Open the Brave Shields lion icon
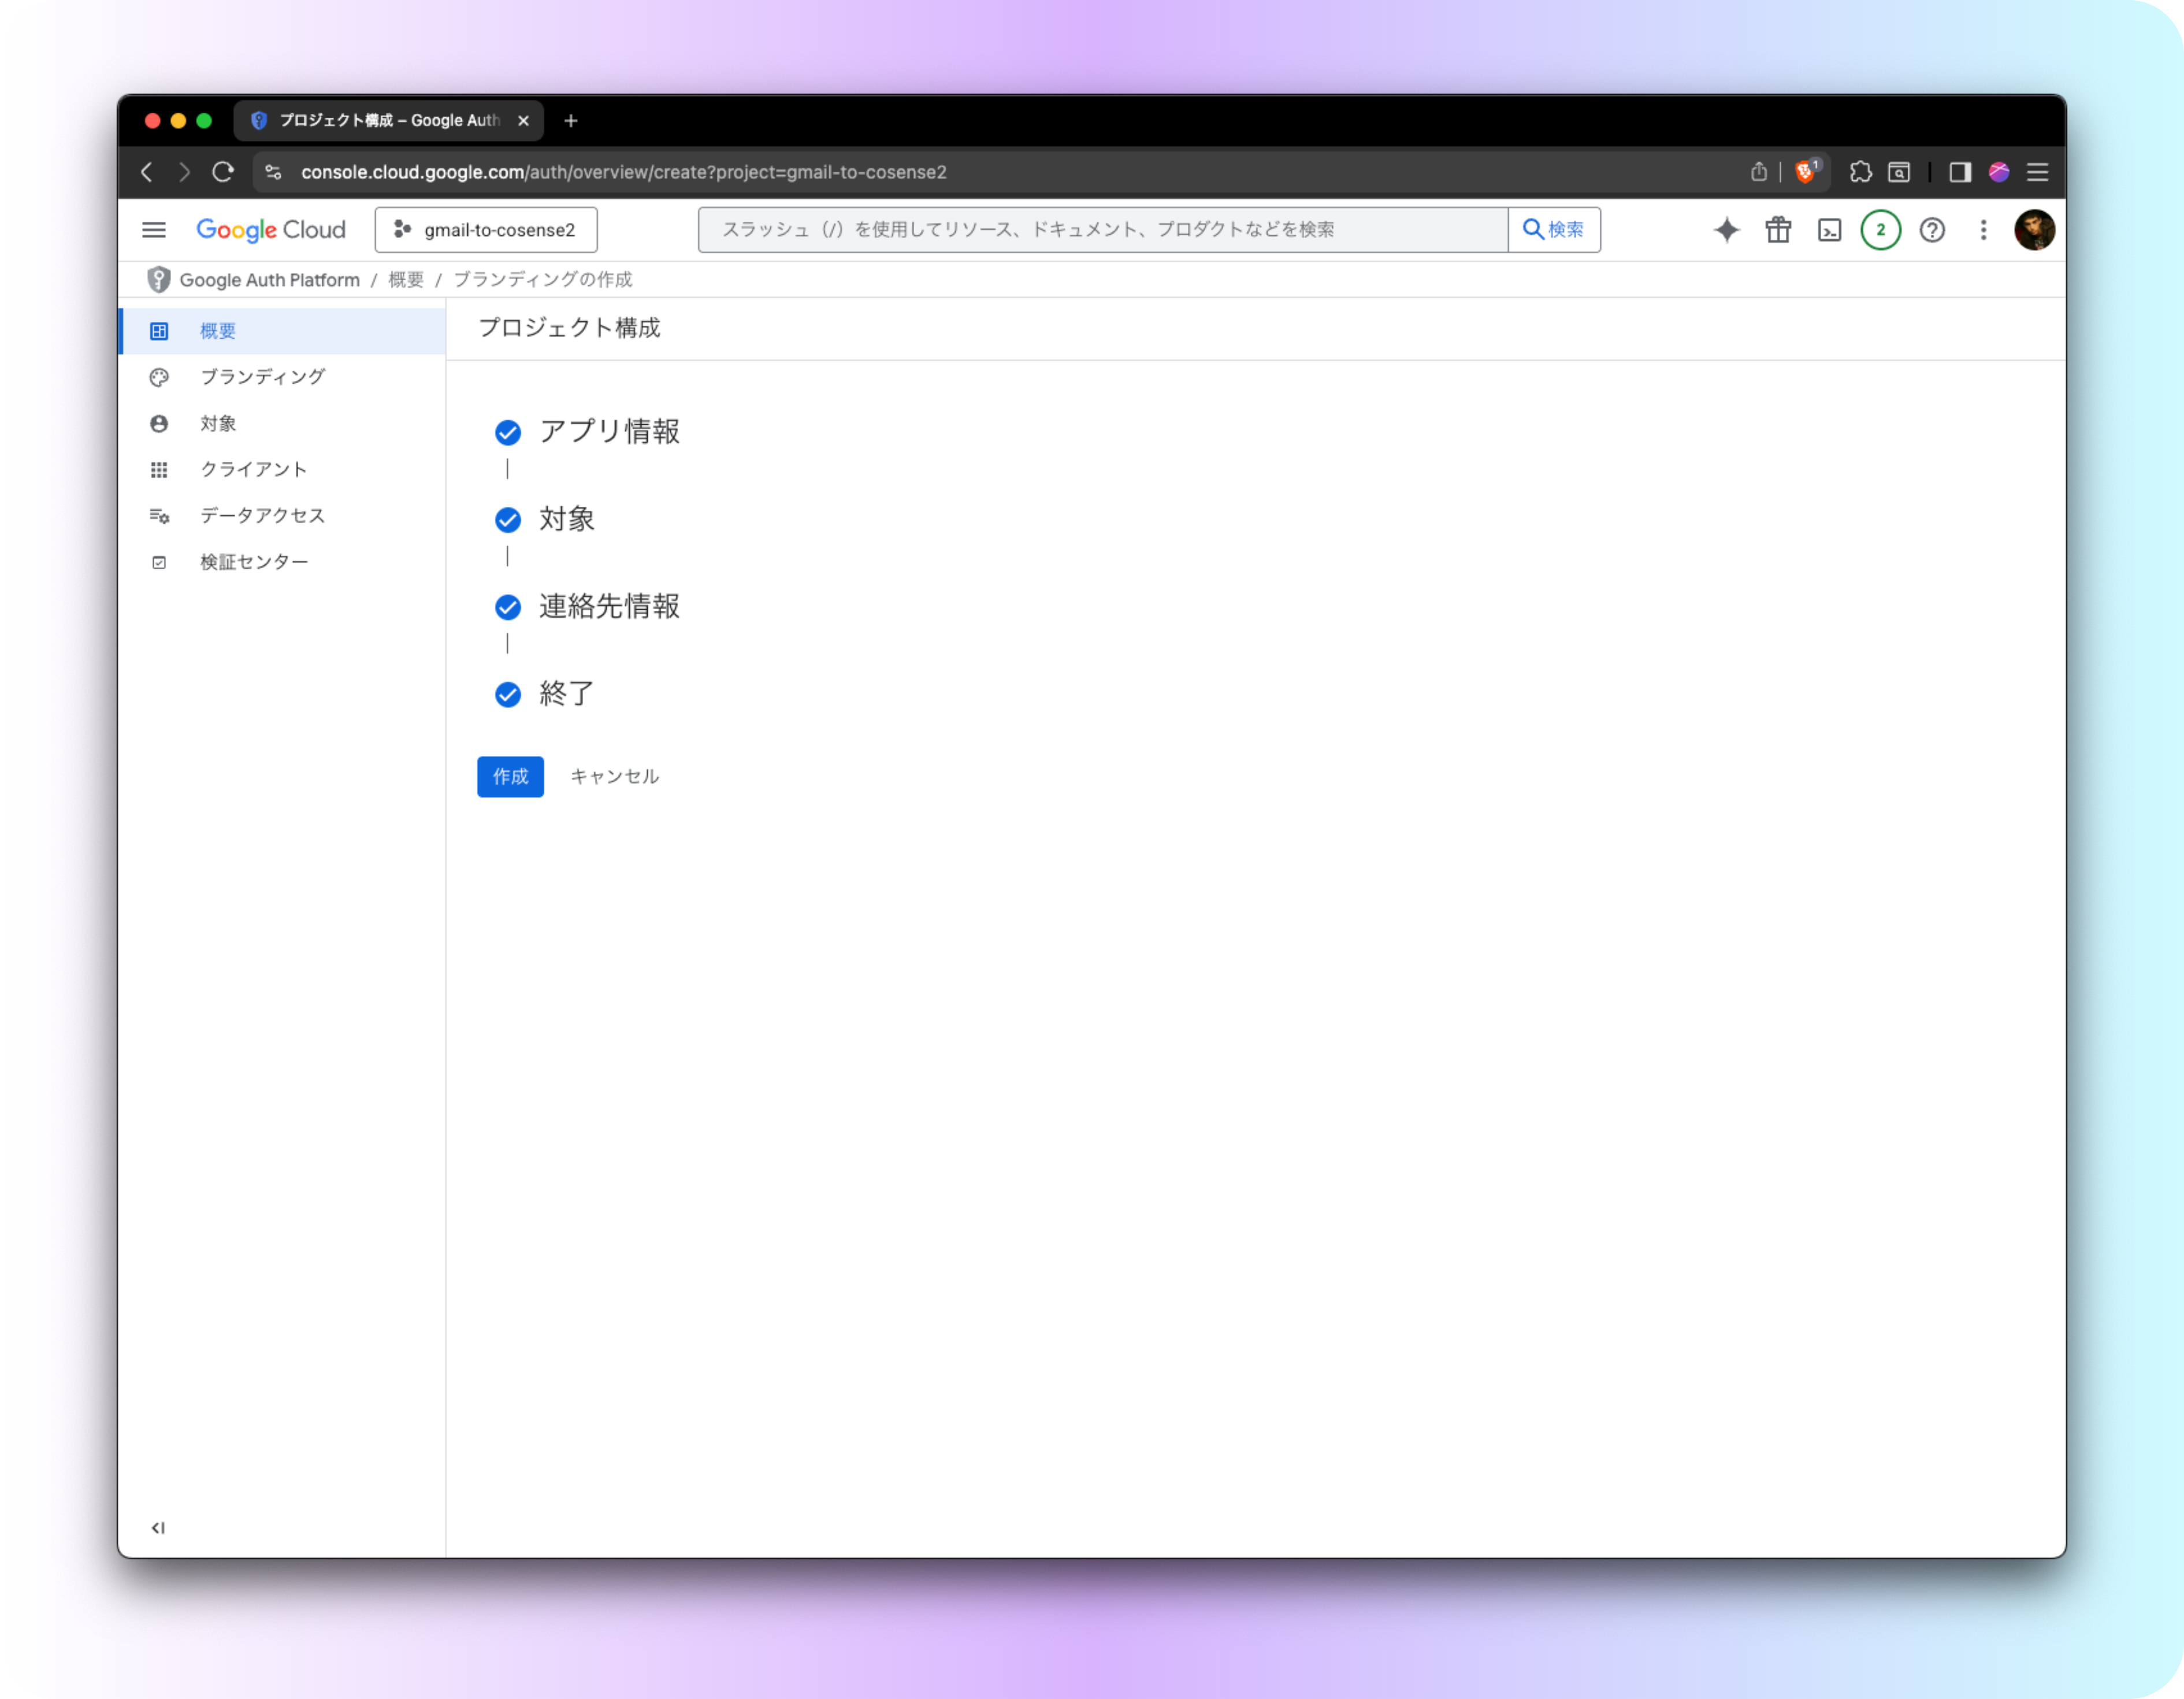The height and width of the screenshot is (1699, 2184). click(1806, 172)
